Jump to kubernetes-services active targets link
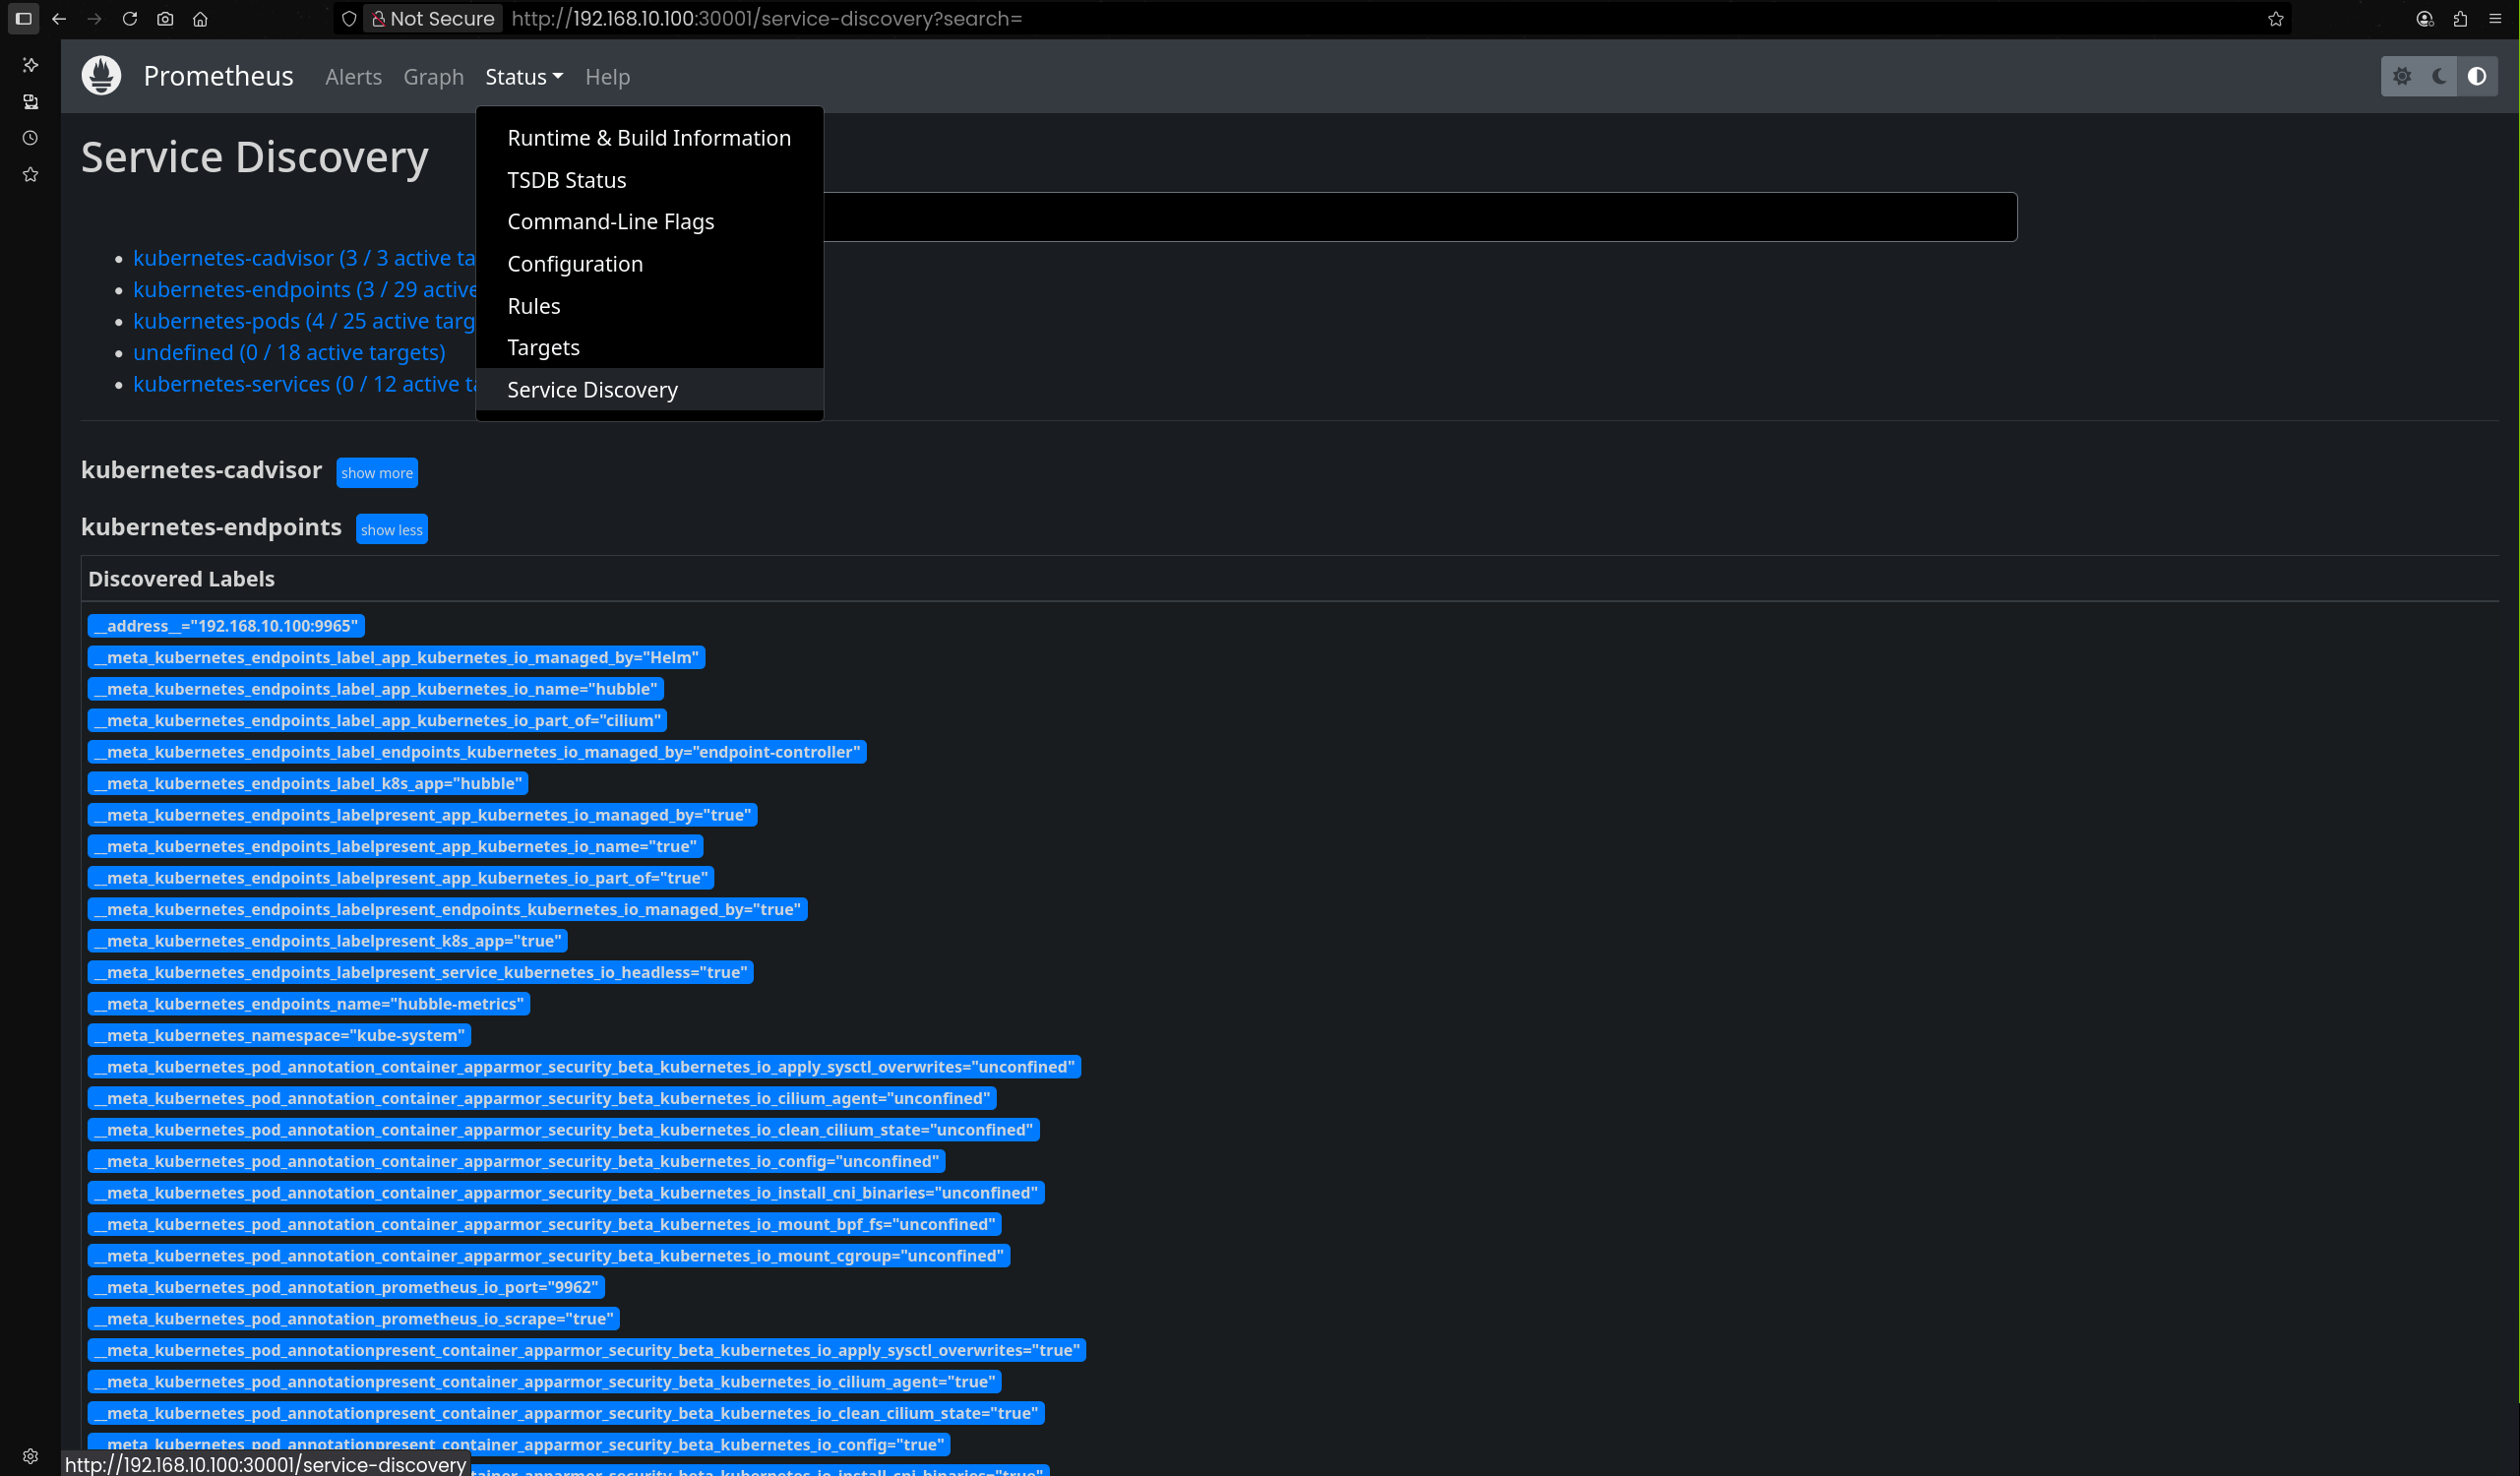 [x=304, y=384]
